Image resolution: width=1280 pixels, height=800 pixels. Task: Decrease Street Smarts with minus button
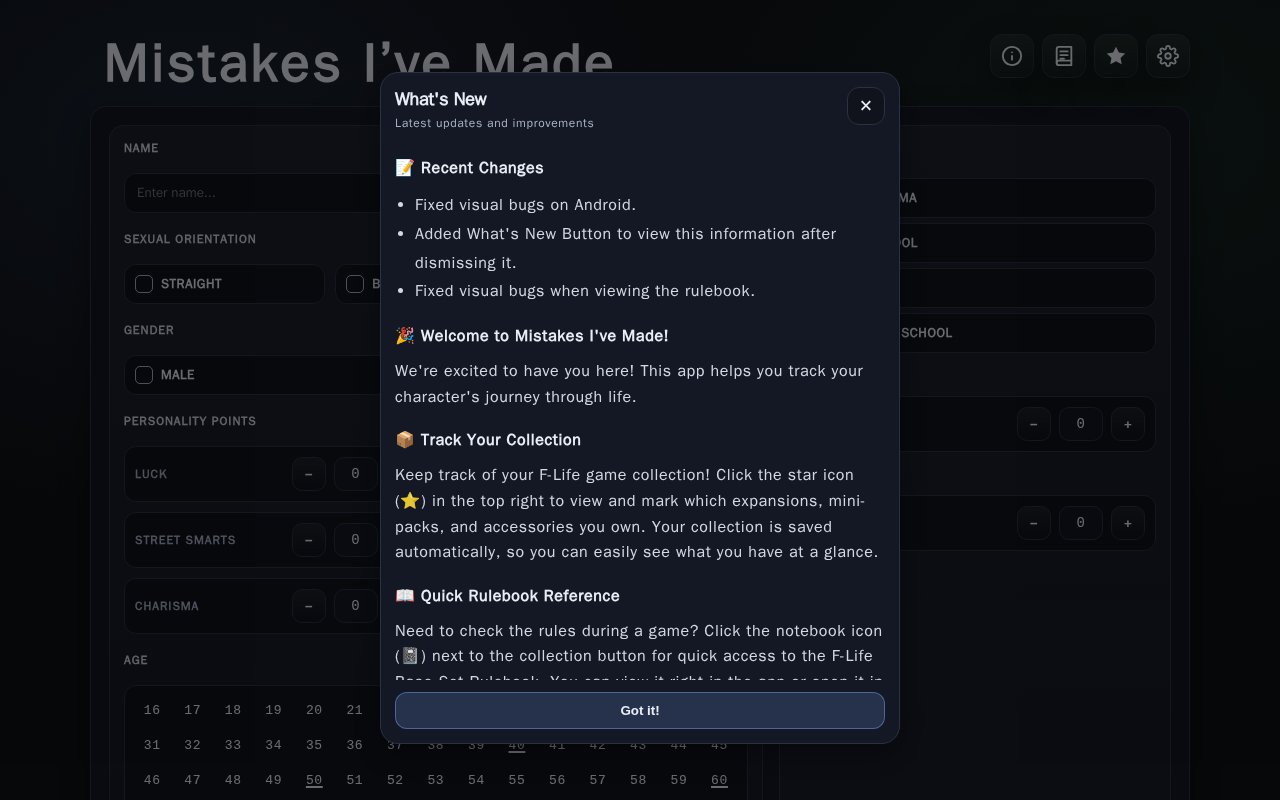309,540
